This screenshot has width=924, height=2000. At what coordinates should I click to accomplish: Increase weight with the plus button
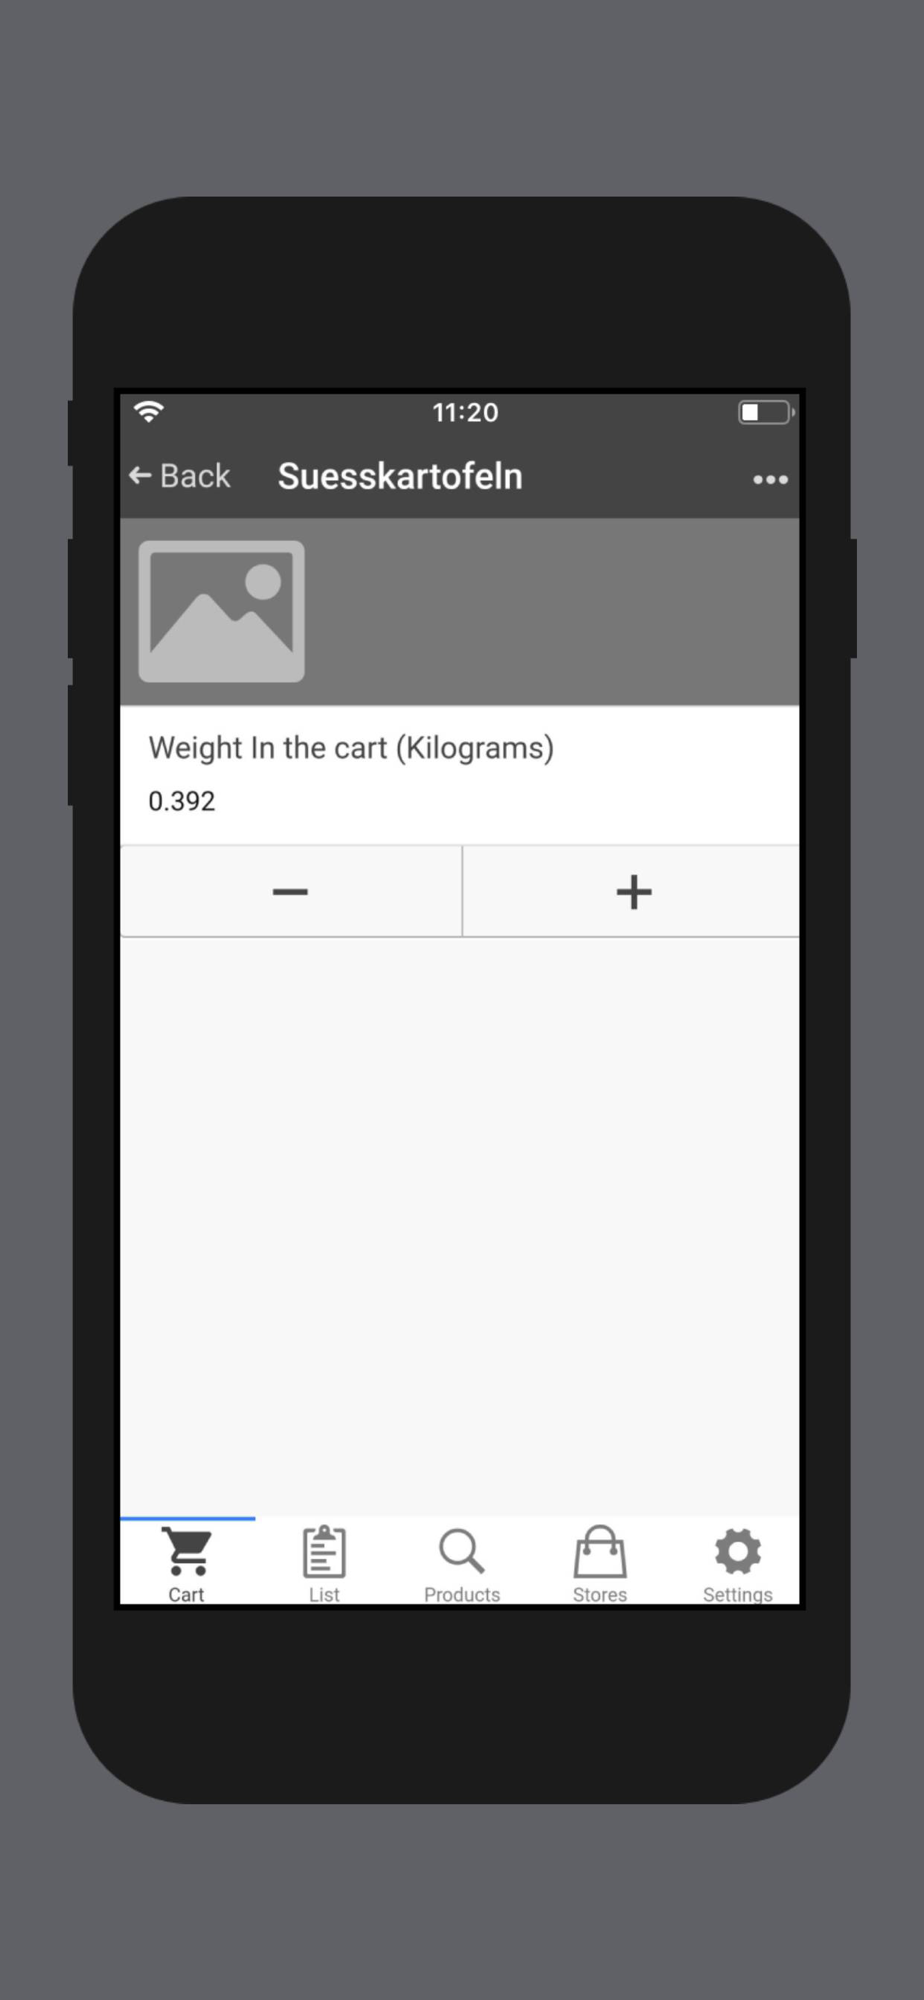pyautogui.click(x=632, y=891)
